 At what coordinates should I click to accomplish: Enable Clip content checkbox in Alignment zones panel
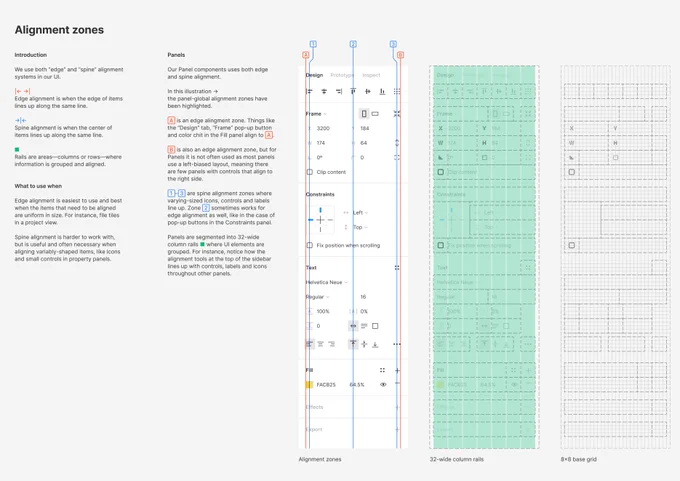[x=310, y=172]
